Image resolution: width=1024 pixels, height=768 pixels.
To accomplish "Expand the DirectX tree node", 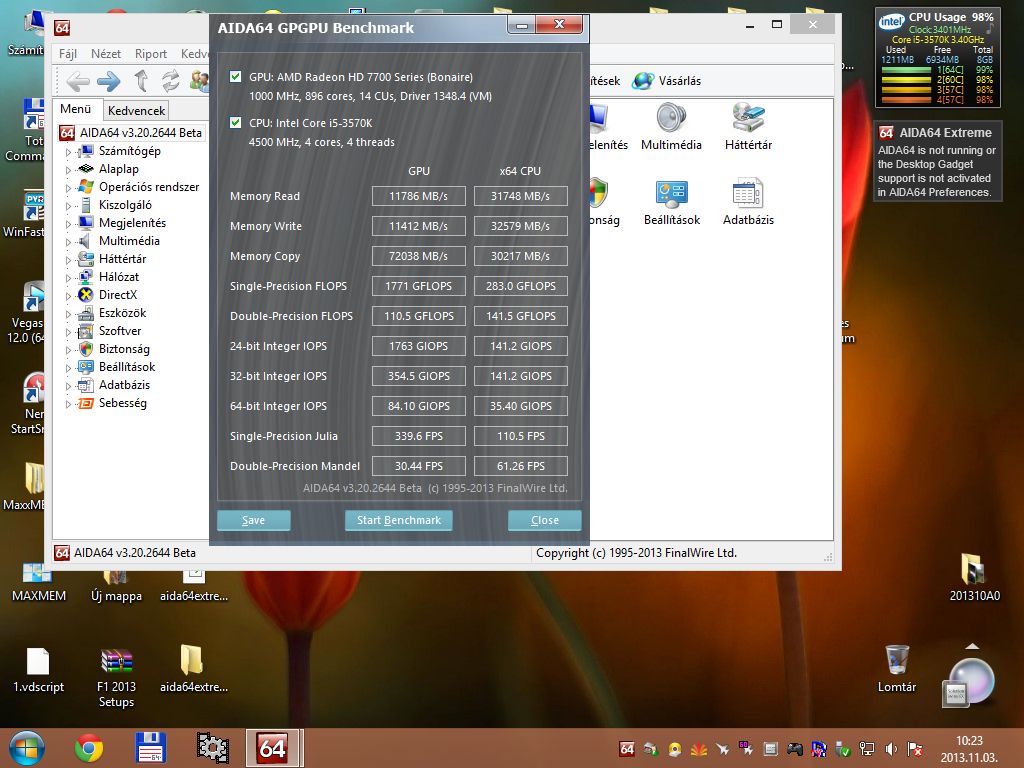I will coord(68,296).
